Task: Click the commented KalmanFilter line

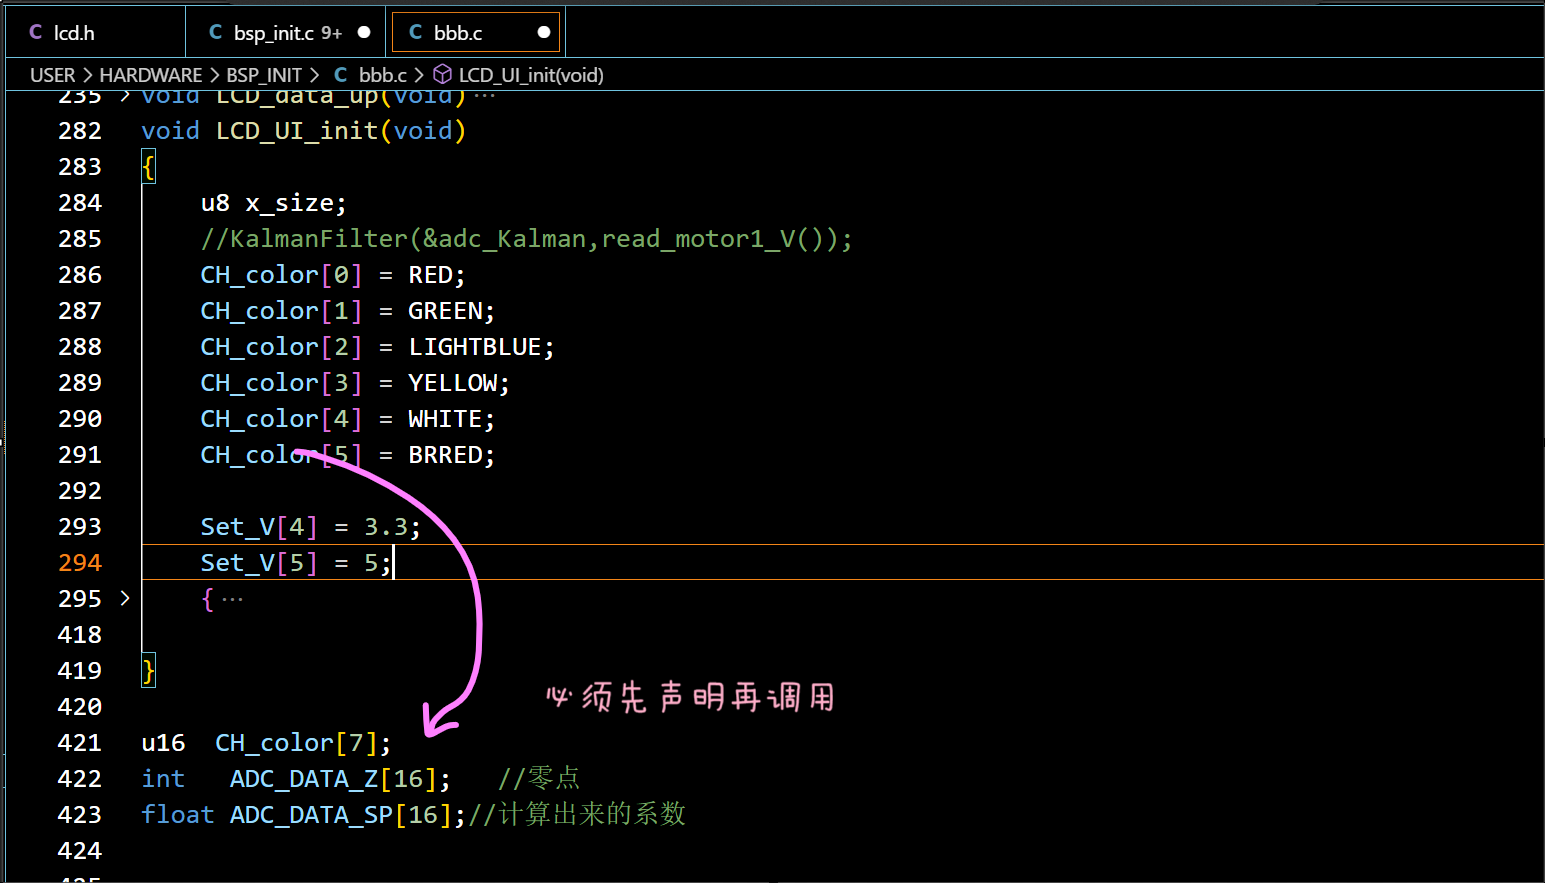Action: [x=527, y=239]
